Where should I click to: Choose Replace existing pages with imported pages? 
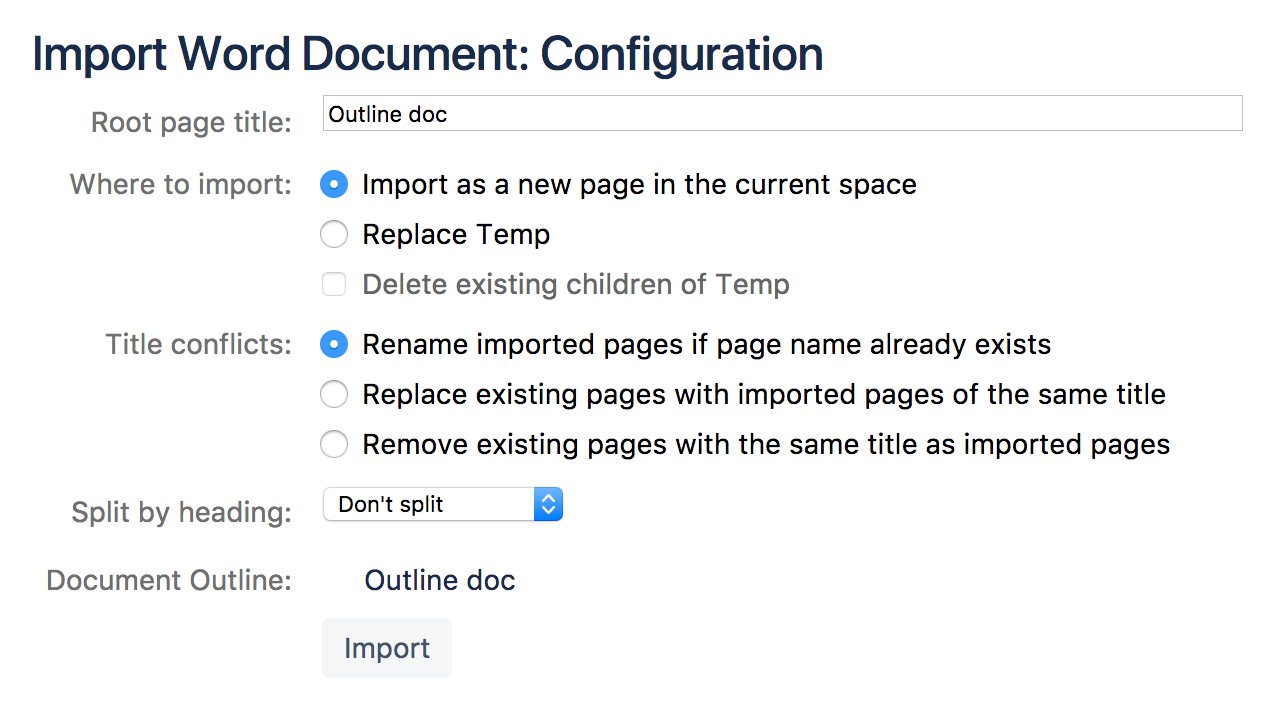point(334,394)
